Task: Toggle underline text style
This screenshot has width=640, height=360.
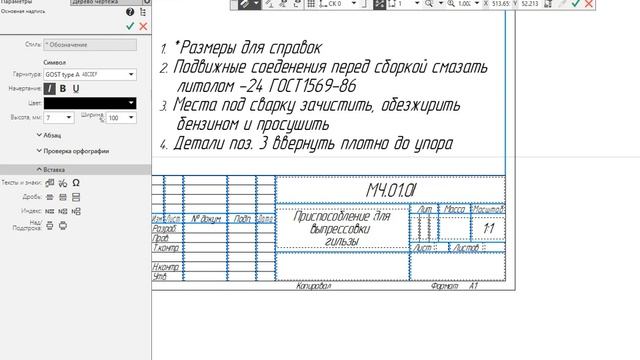Action: click(x=76, y=89)
